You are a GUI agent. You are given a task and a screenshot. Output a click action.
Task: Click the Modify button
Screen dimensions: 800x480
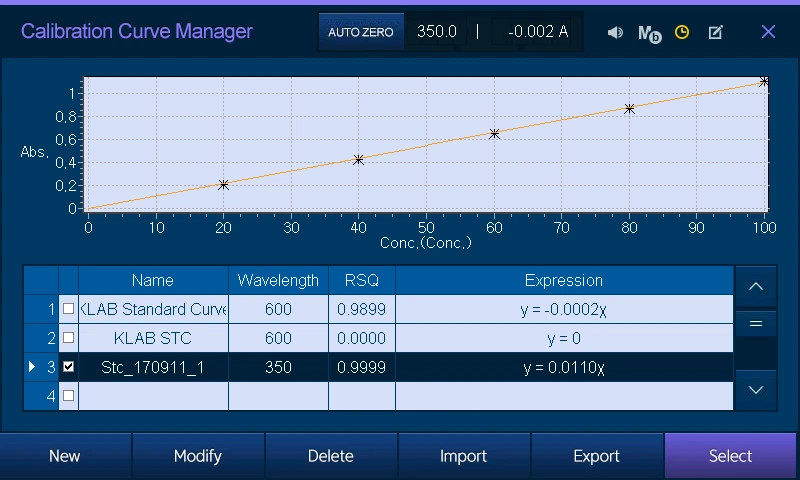pos(198,456)
